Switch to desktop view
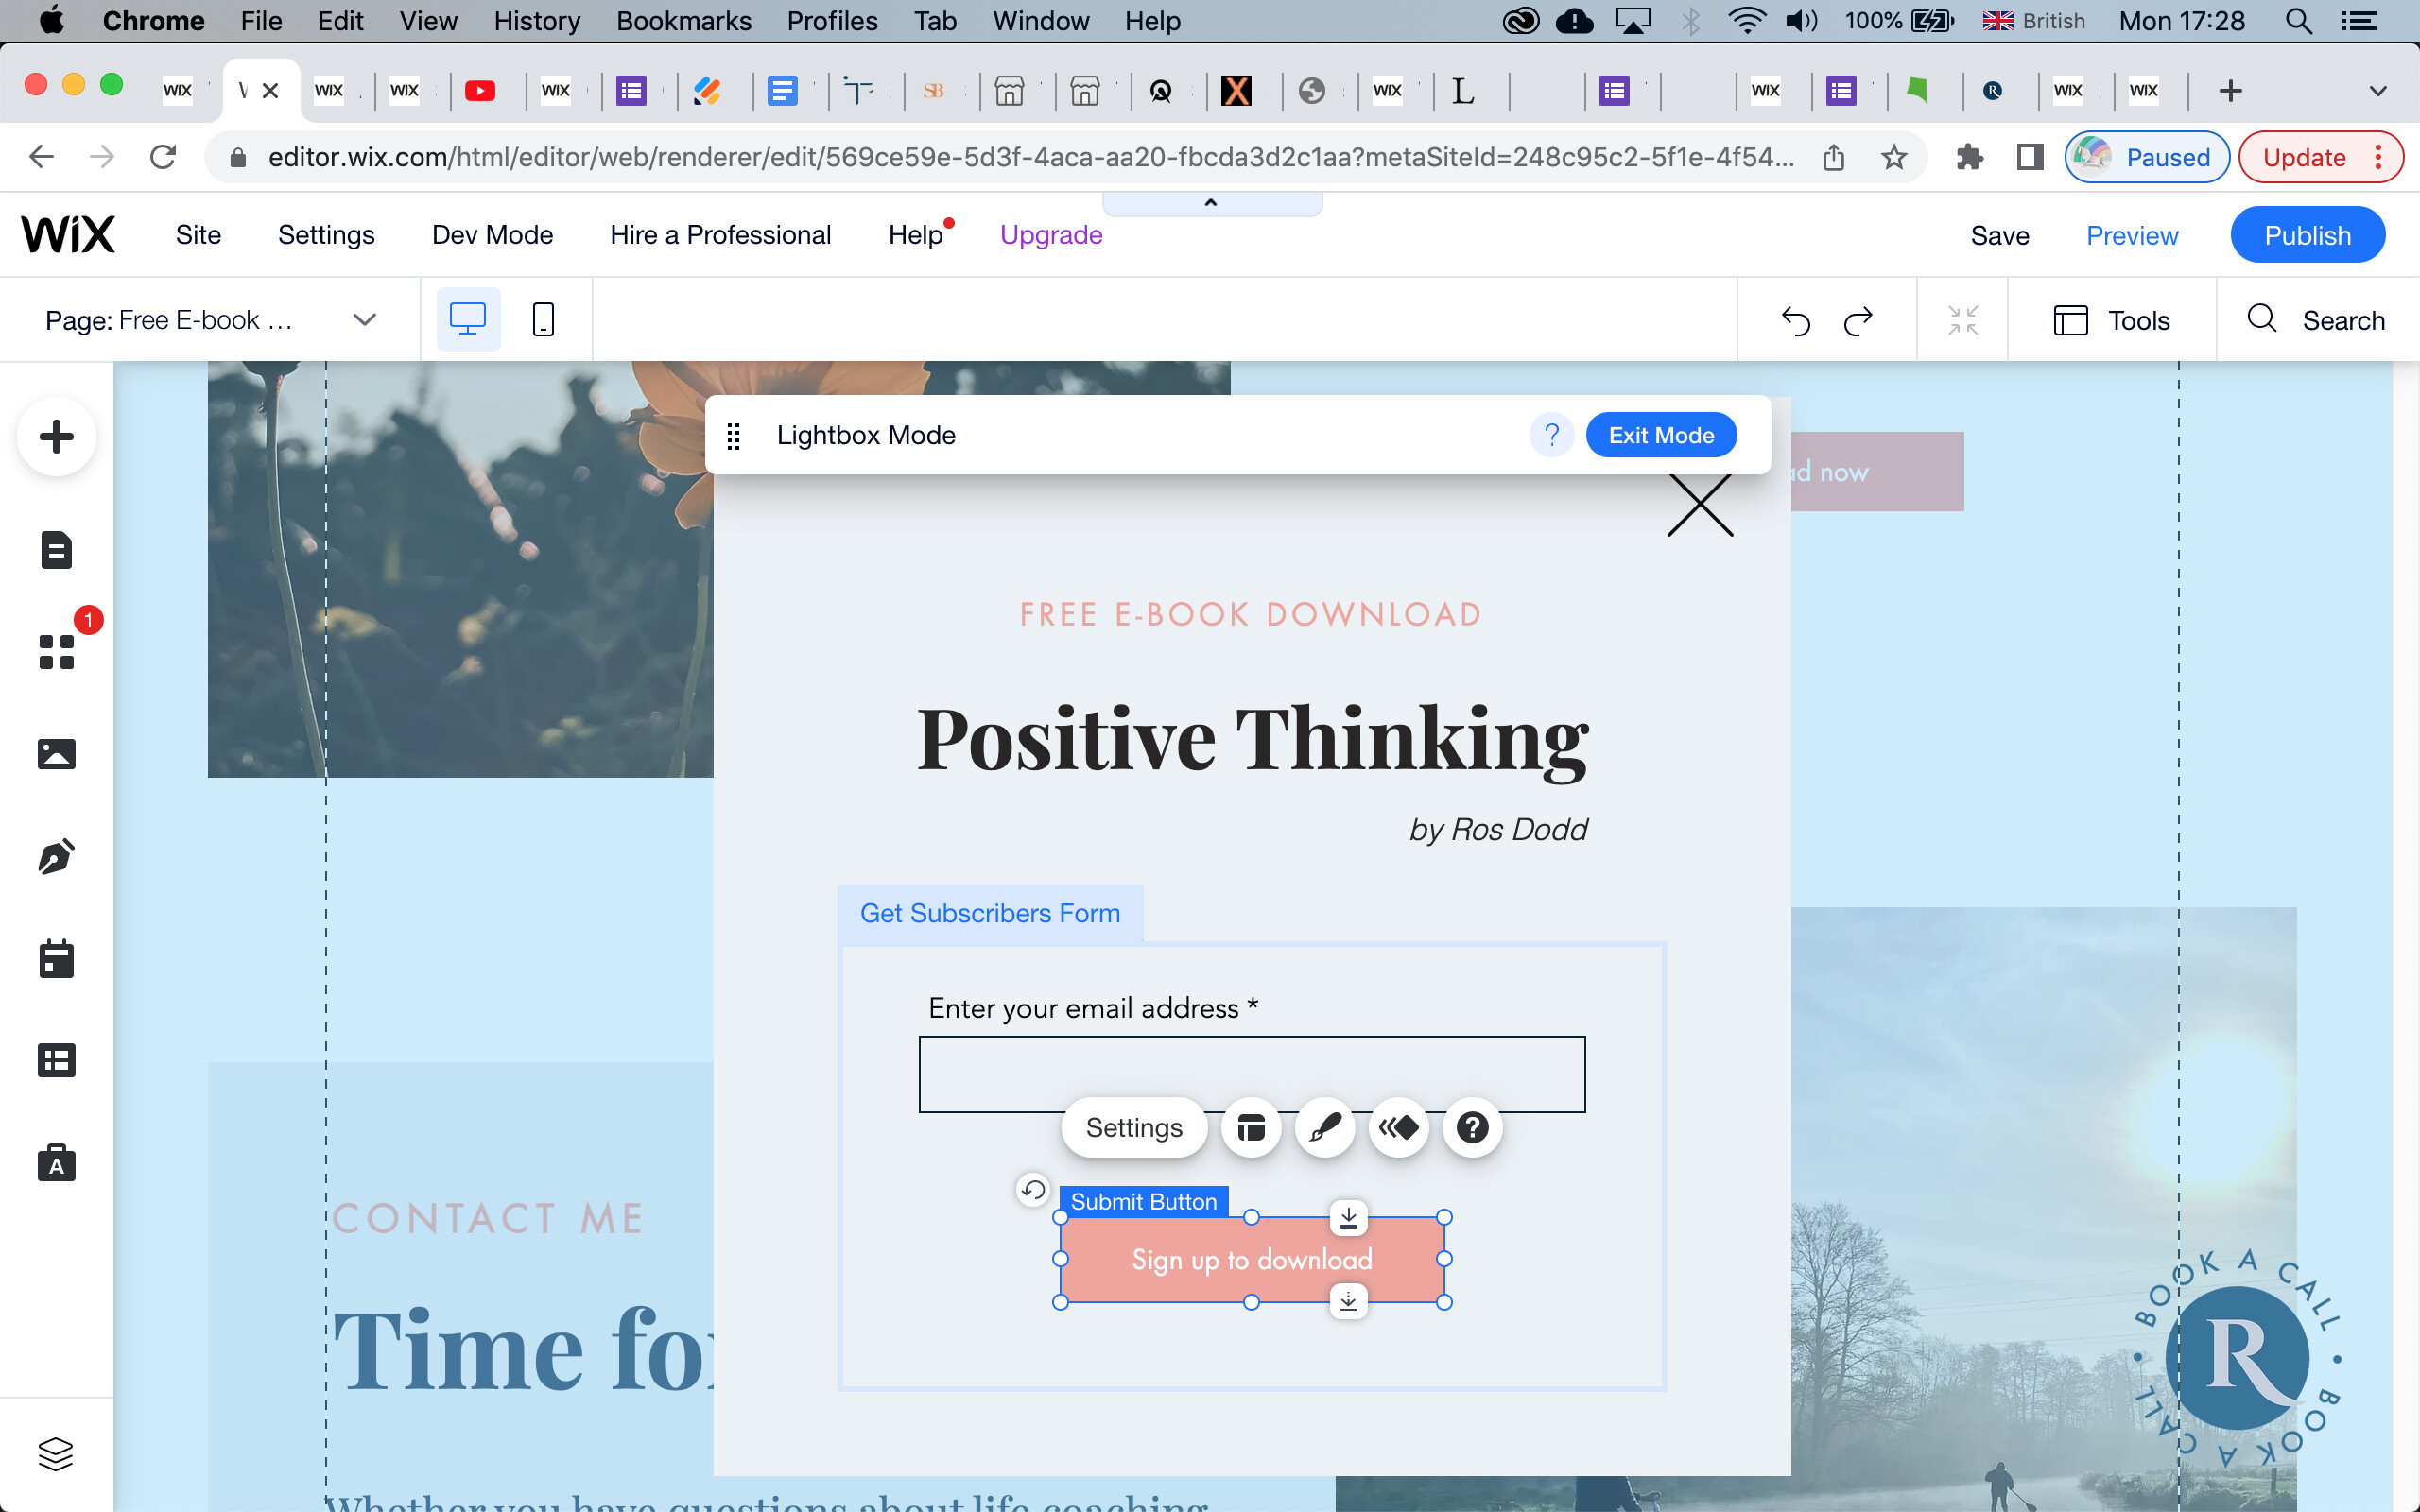Screen dimensions: 2420x1512 [467, 320]
